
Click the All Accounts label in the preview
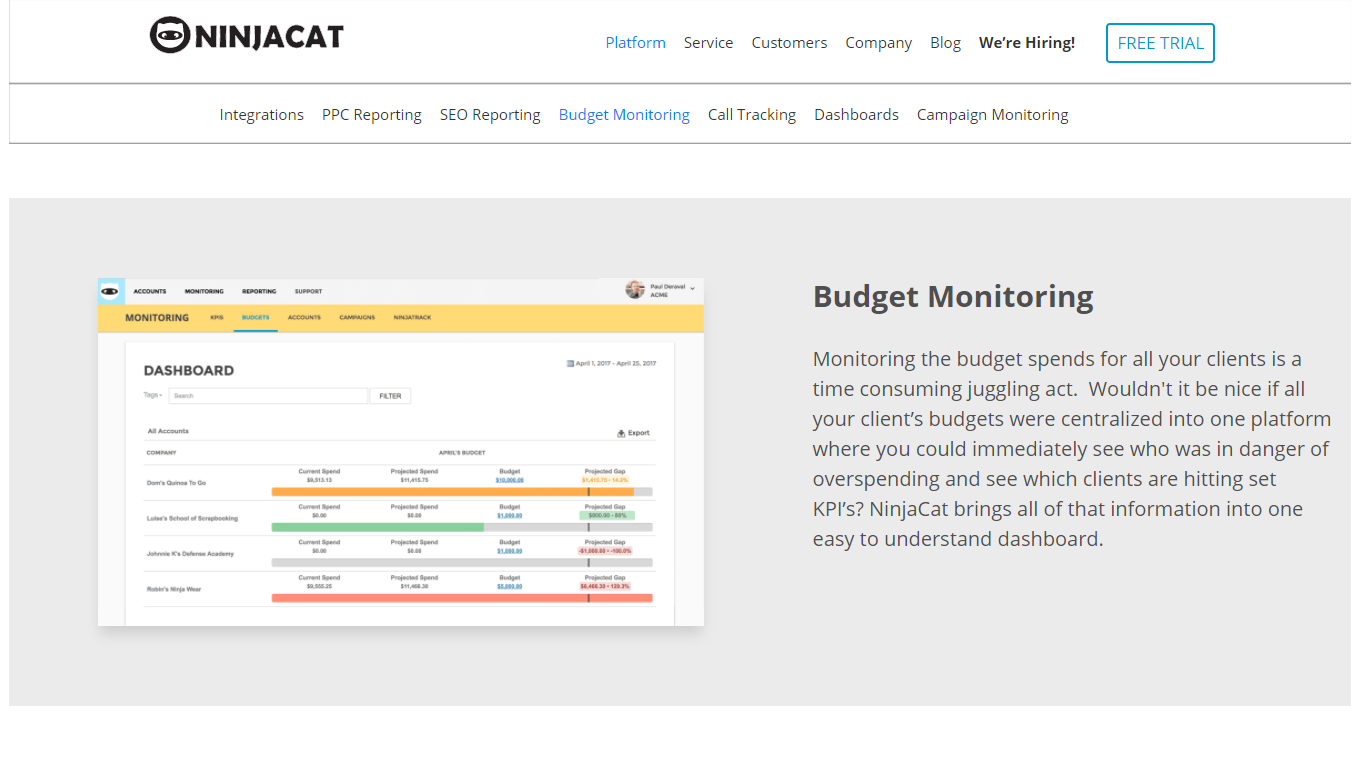point(168,432)
